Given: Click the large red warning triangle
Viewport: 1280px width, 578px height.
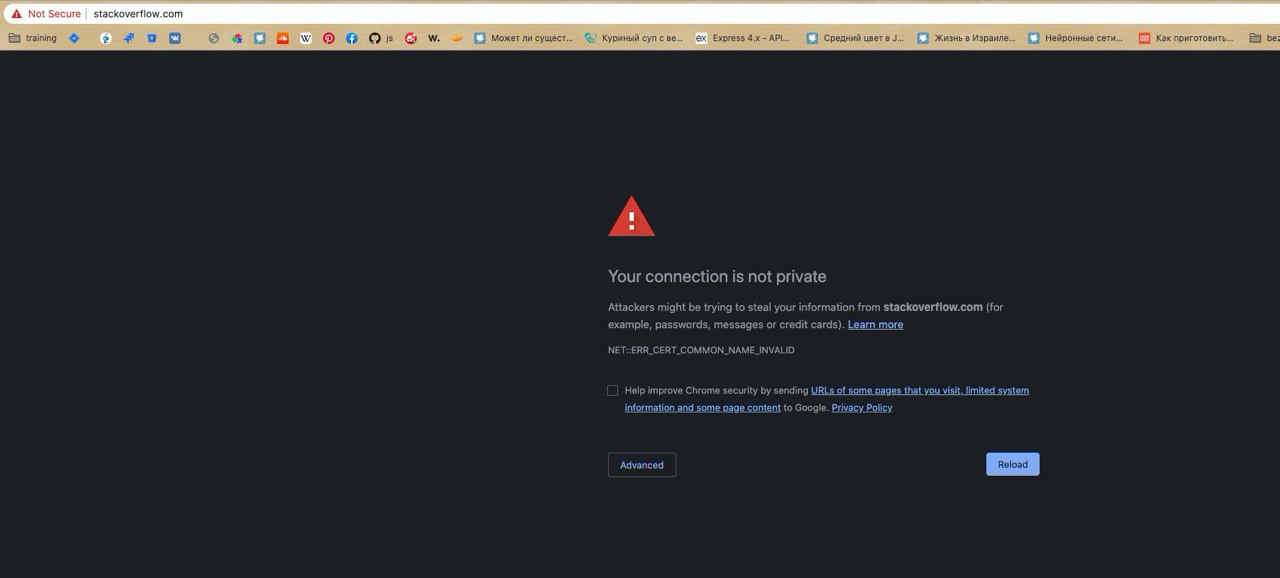Looking at the screenshot, I should pyautogui.click(x=631, y=217).
